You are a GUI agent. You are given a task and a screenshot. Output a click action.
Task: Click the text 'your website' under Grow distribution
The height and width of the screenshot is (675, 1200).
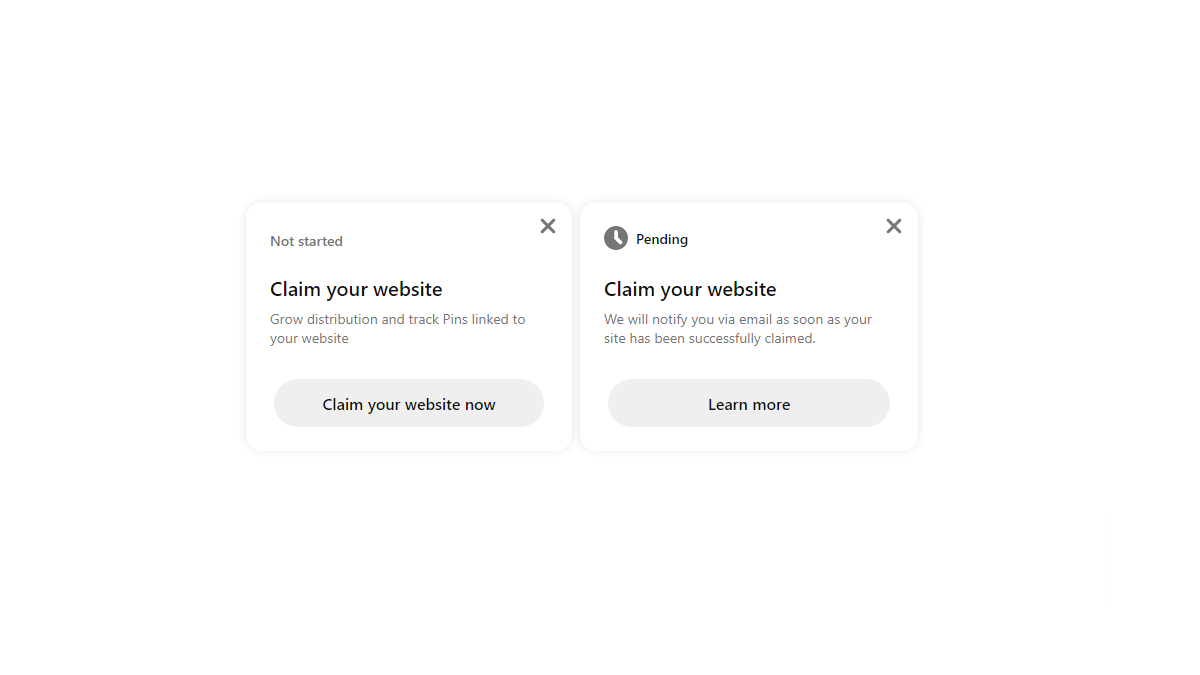(x=309, y=338)
